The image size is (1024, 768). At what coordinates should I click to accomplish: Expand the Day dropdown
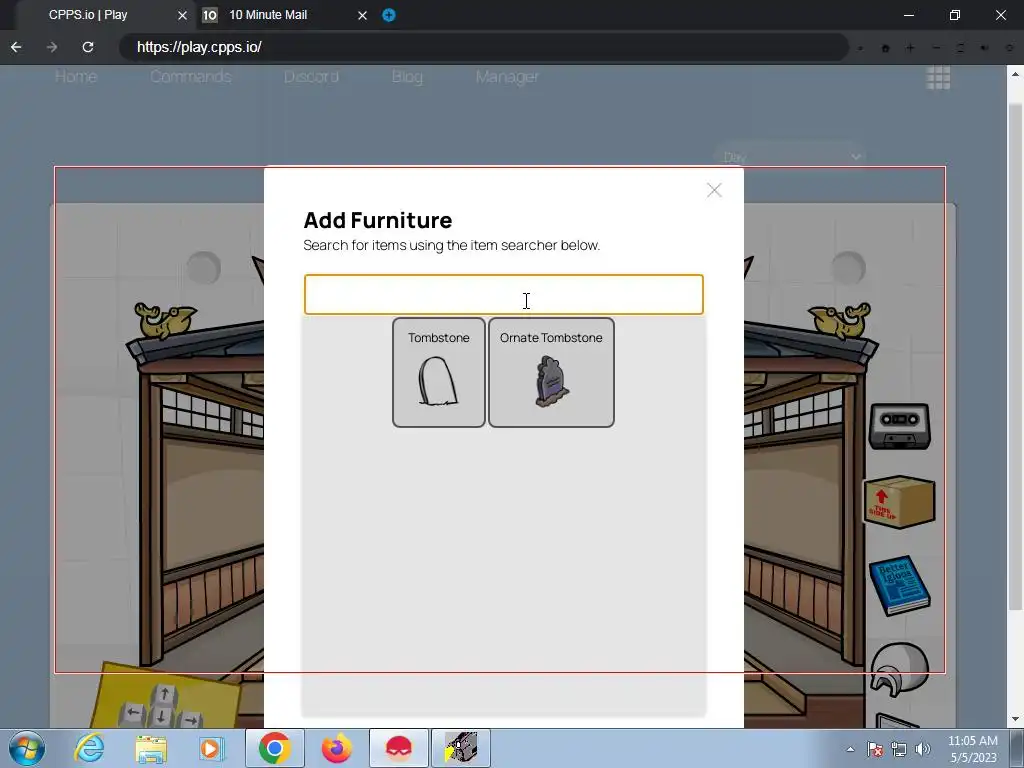(x=788, y=157)
